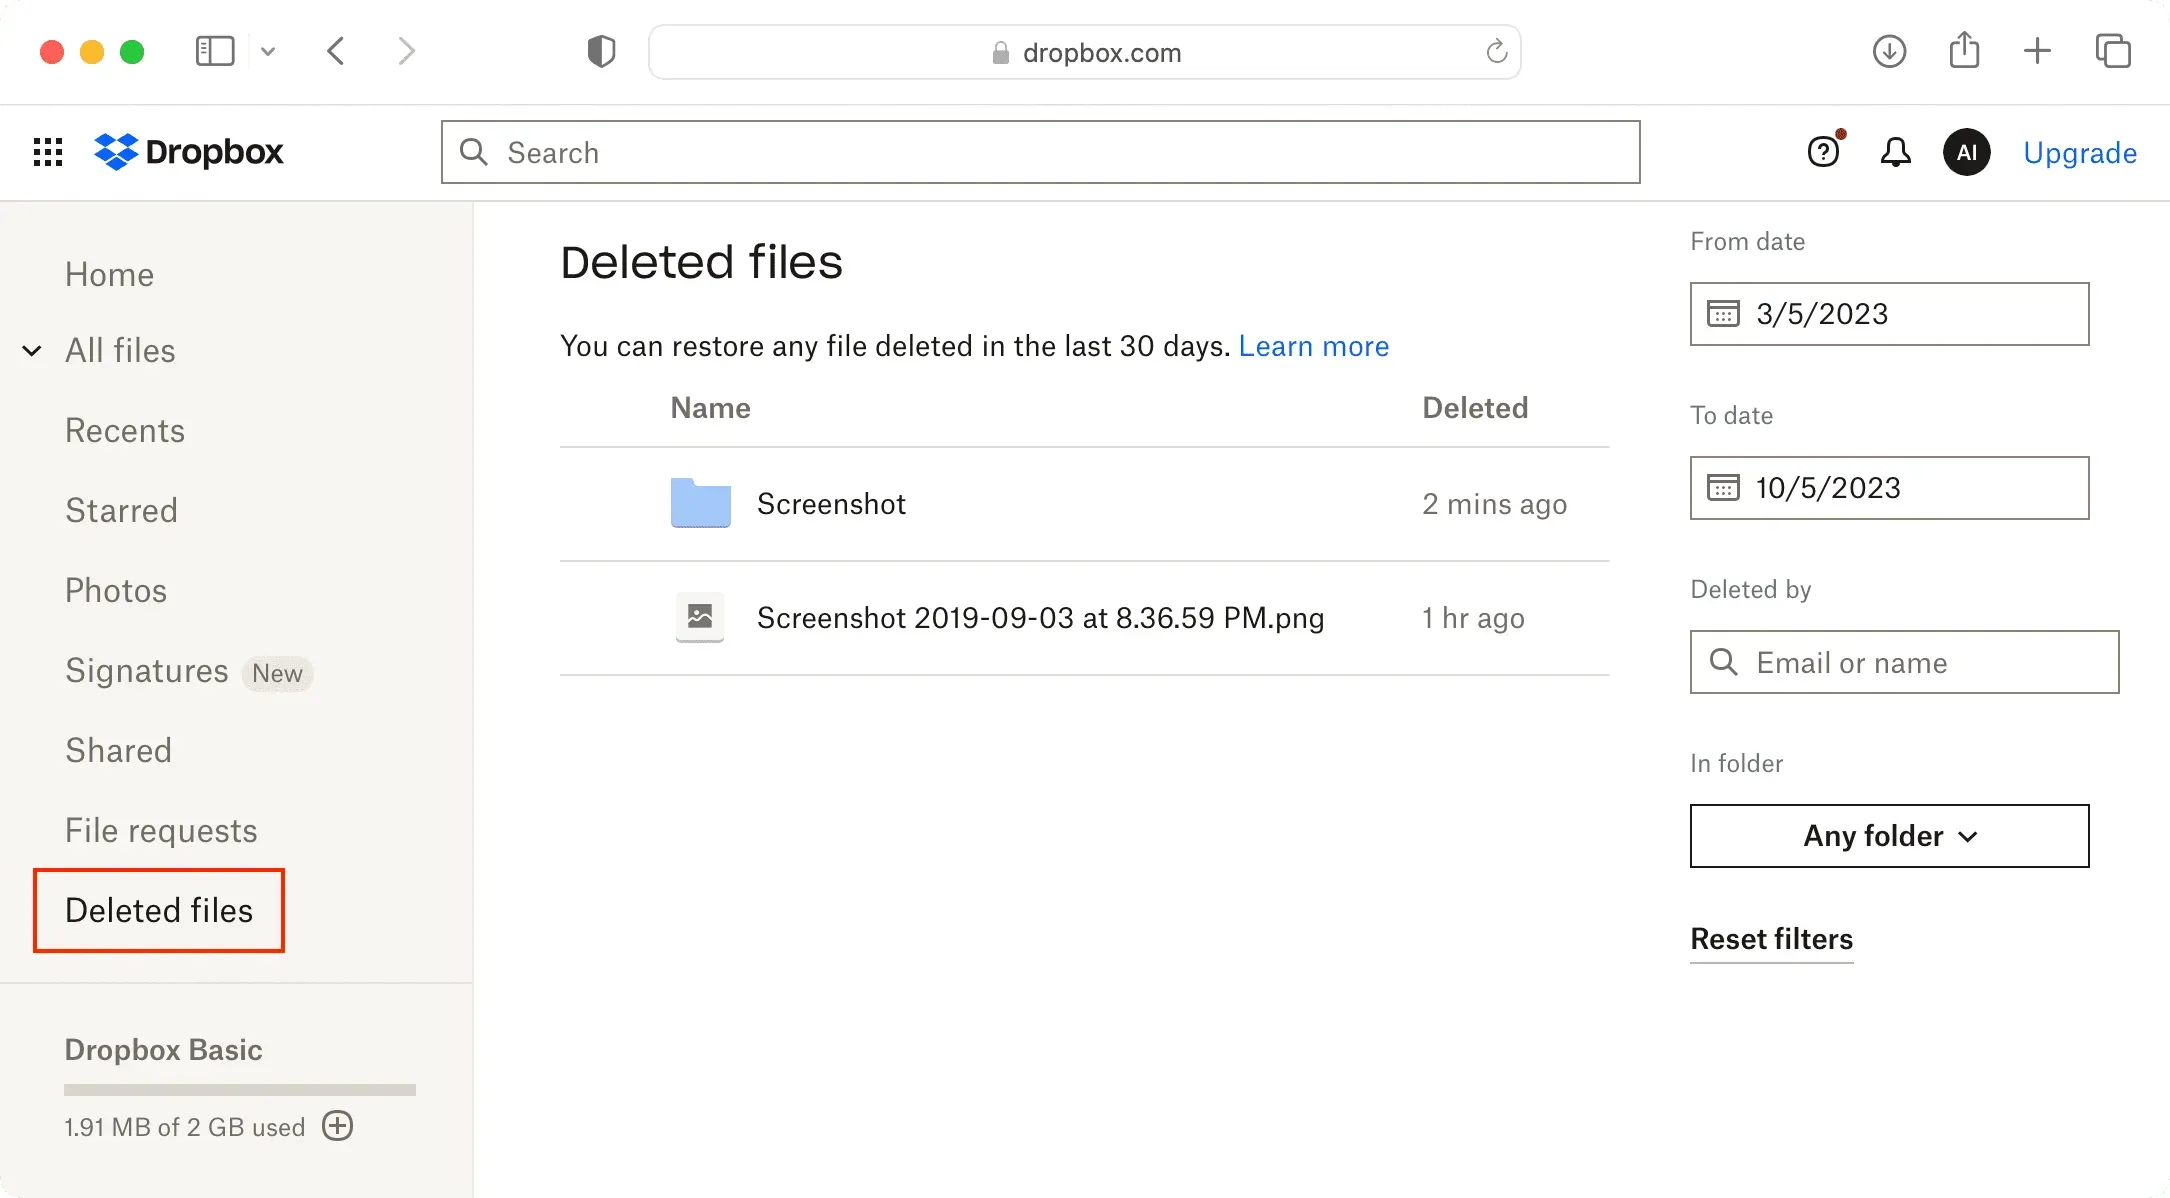Click the page reload icon
The image size is (2170, 1198).
click(1497, 52)
